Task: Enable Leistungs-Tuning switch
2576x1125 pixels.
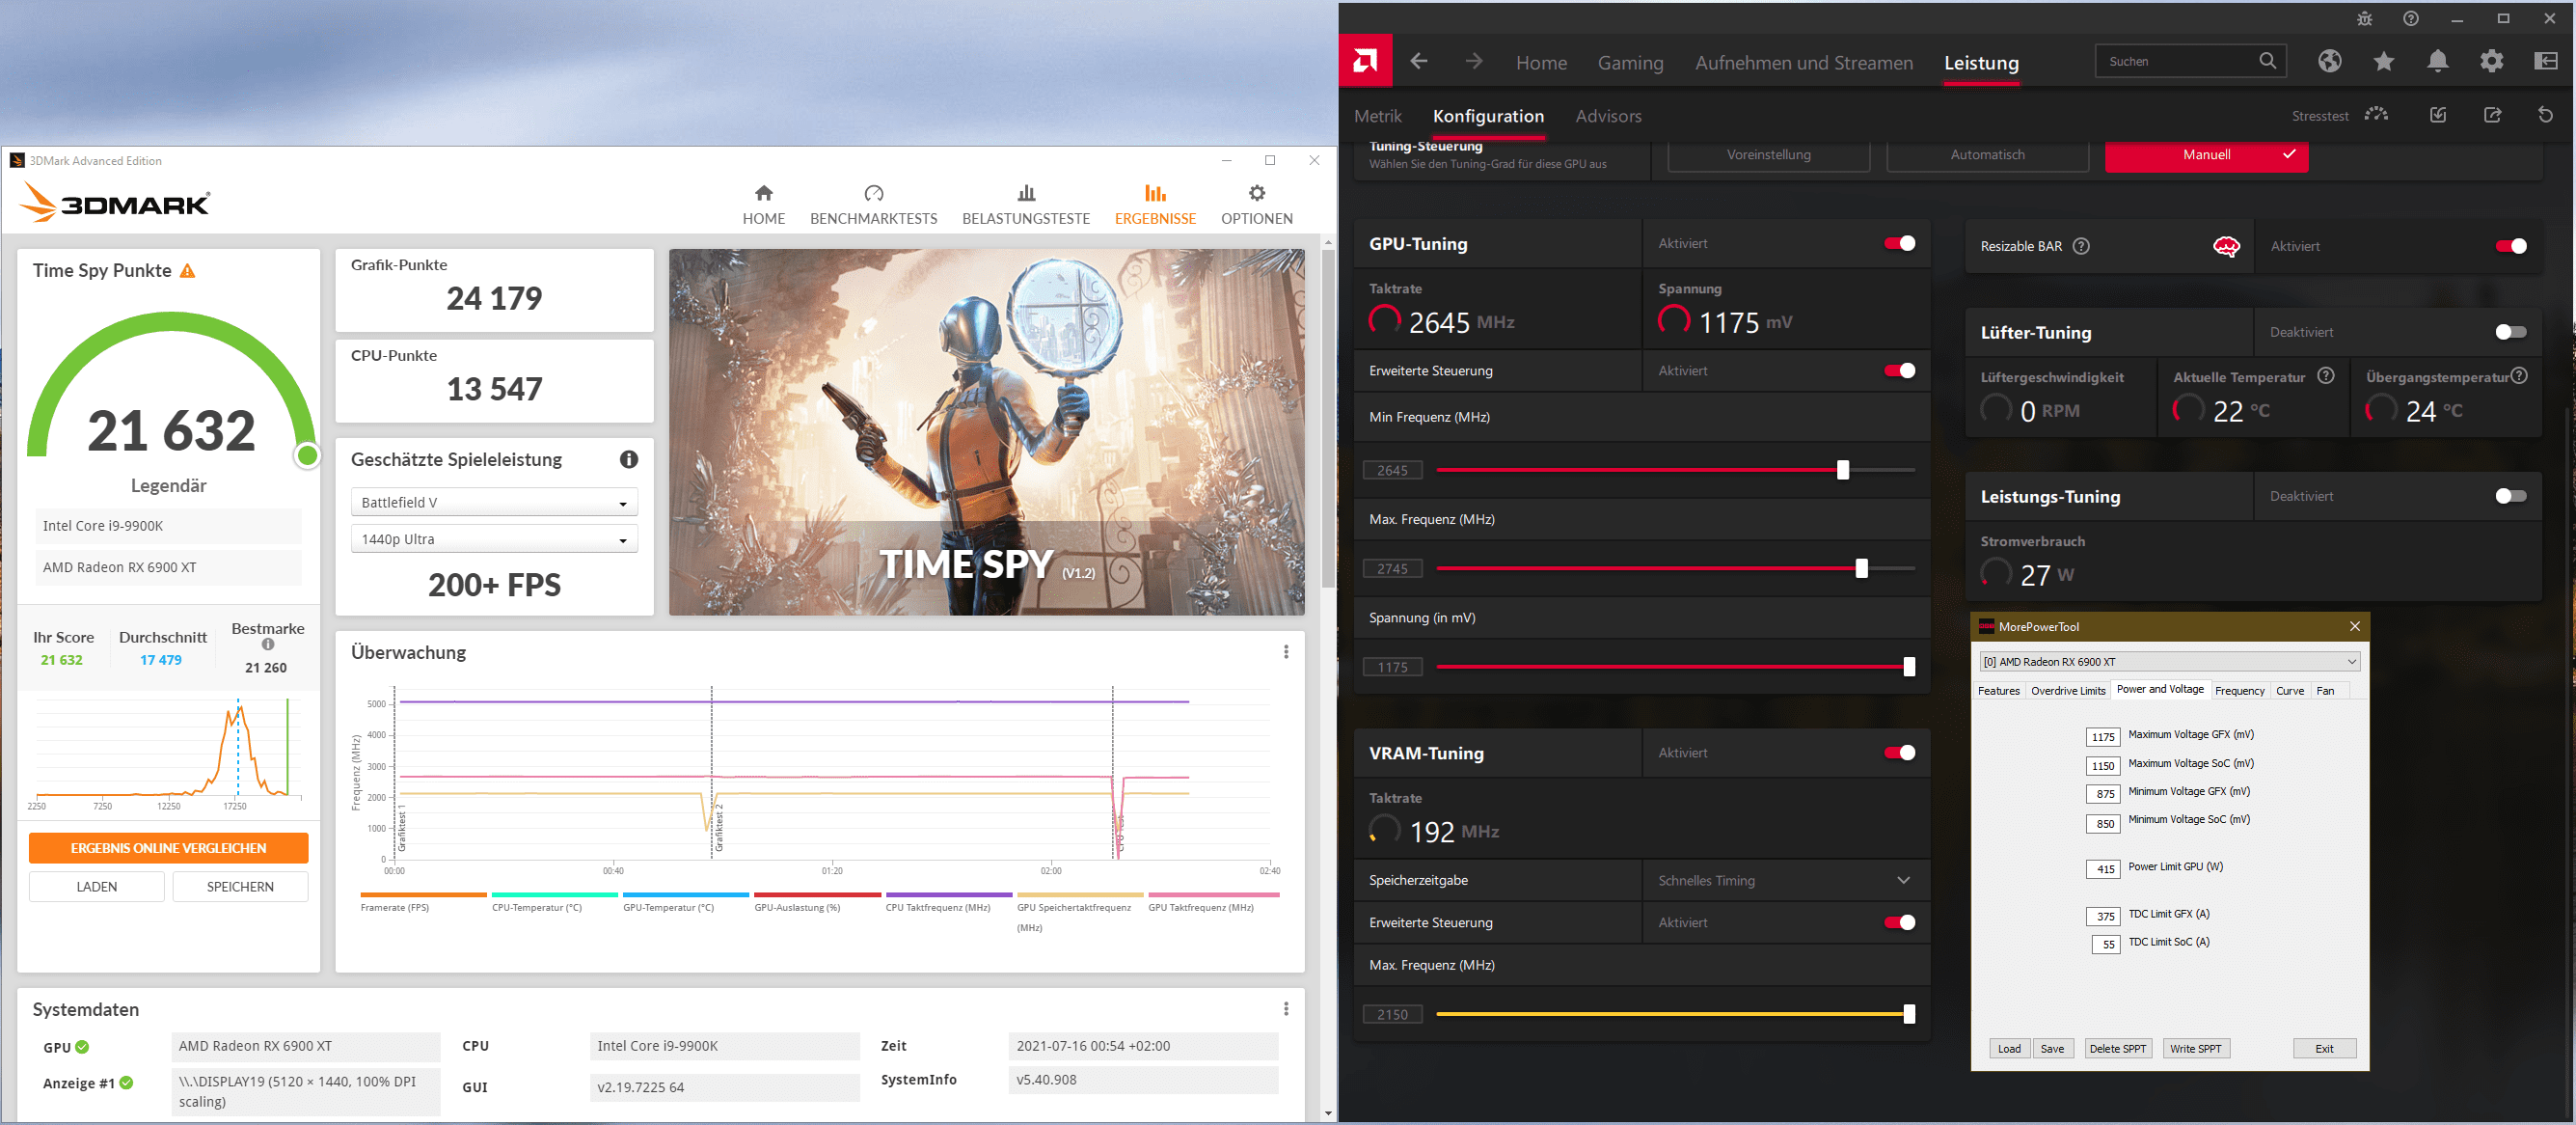Action: tap(2511, 496)
